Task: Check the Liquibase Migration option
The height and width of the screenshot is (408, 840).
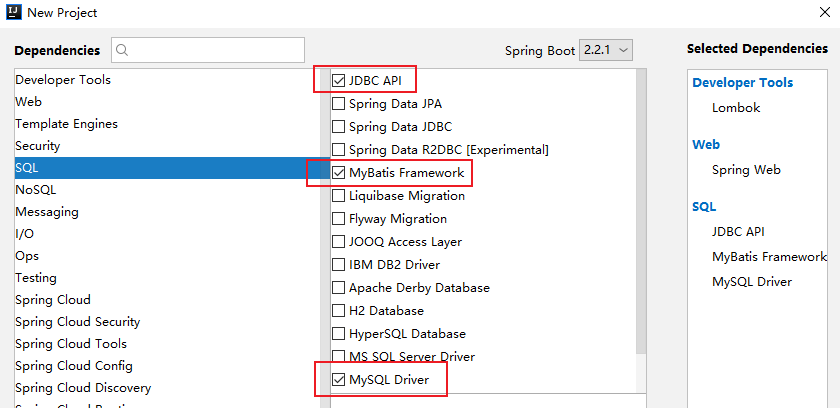Action: click(x=339, y=196)
